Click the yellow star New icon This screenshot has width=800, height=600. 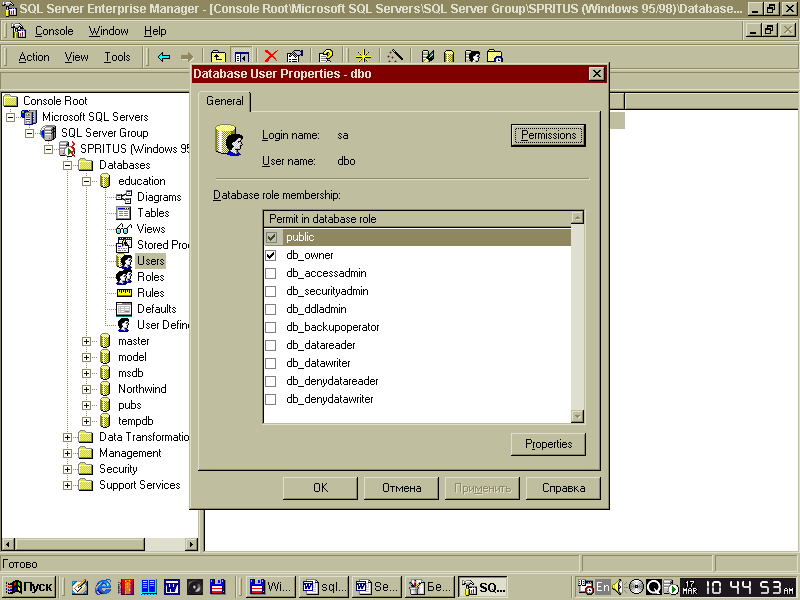(x=363, y=57)
